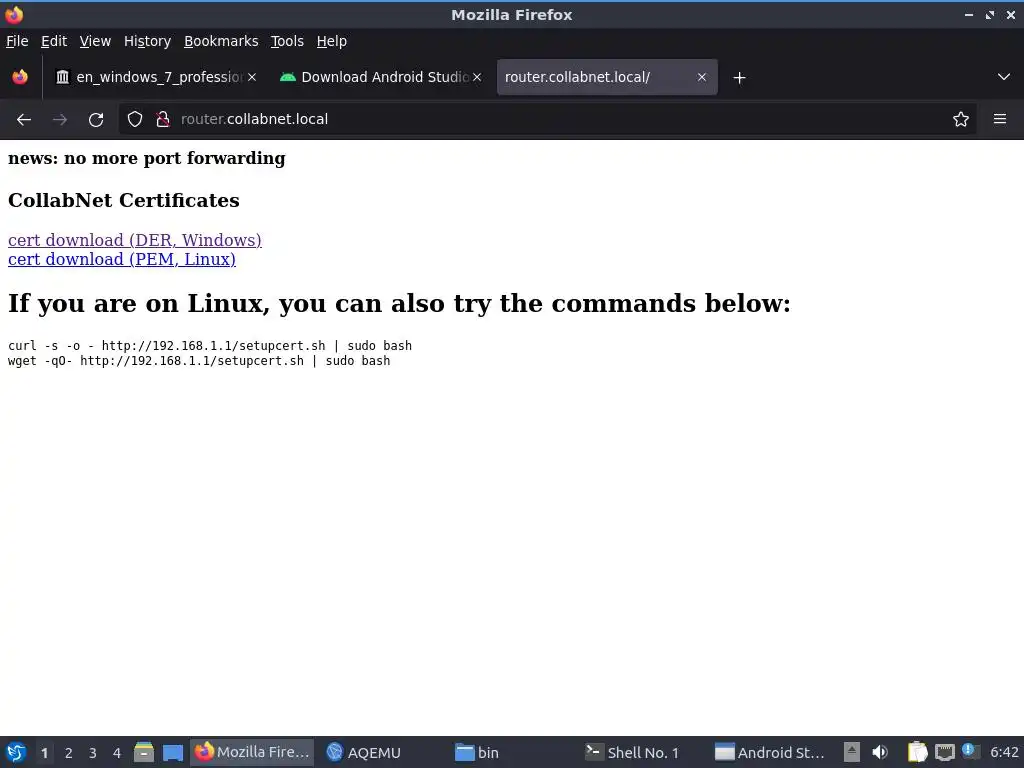Click the Firefox logo in title bar

tap(14, 14)
